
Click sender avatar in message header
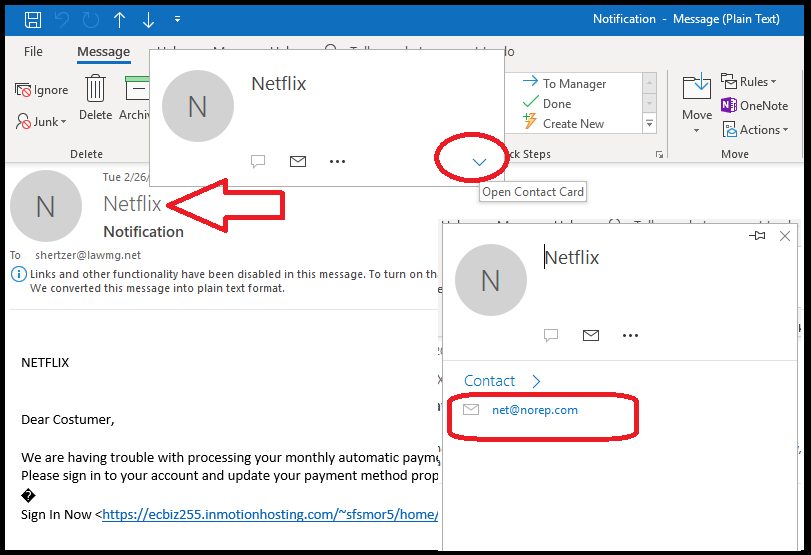pos(46,206)
